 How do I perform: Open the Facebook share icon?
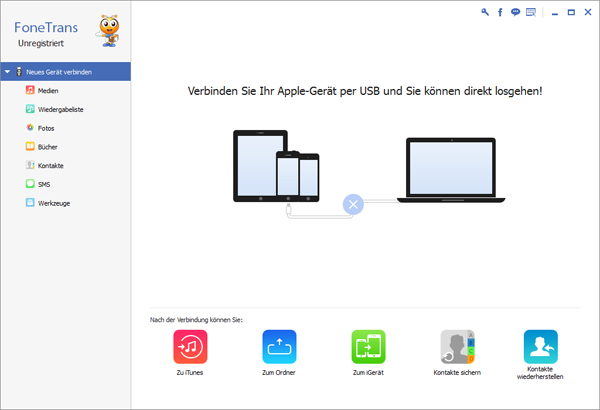coord(500,12)
